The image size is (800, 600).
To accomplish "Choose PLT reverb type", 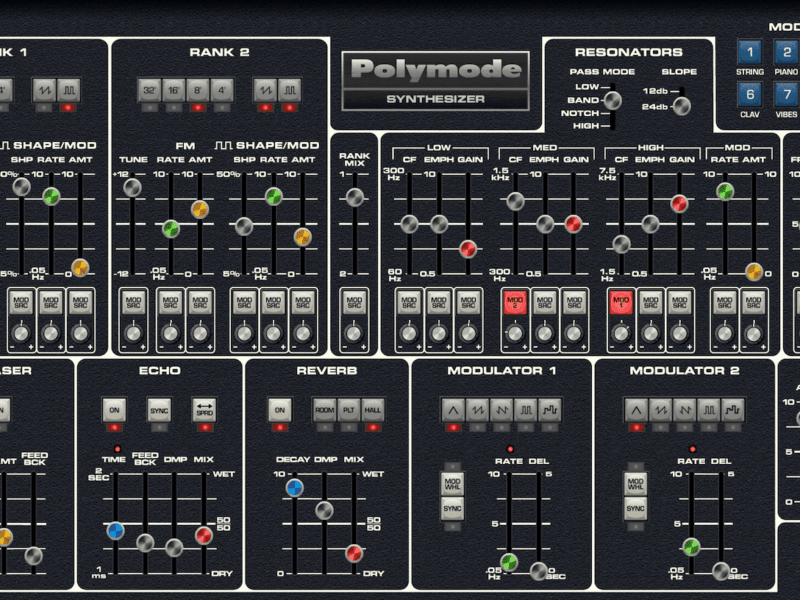I will pyautogui.click(x=348, y=410).
